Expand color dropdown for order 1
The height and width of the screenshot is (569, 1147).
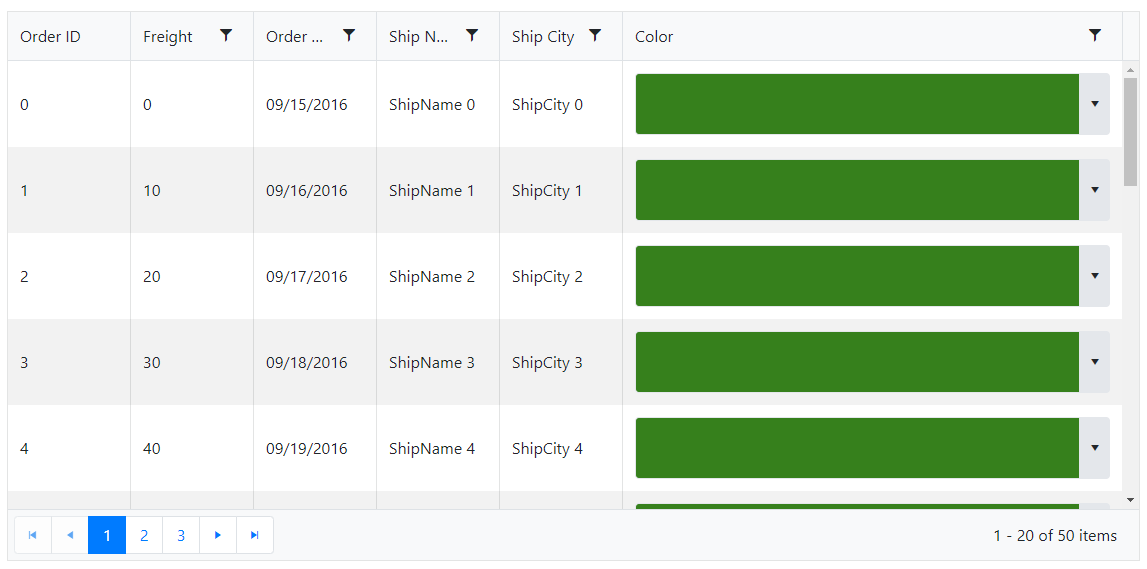(x=1094, y=190)
